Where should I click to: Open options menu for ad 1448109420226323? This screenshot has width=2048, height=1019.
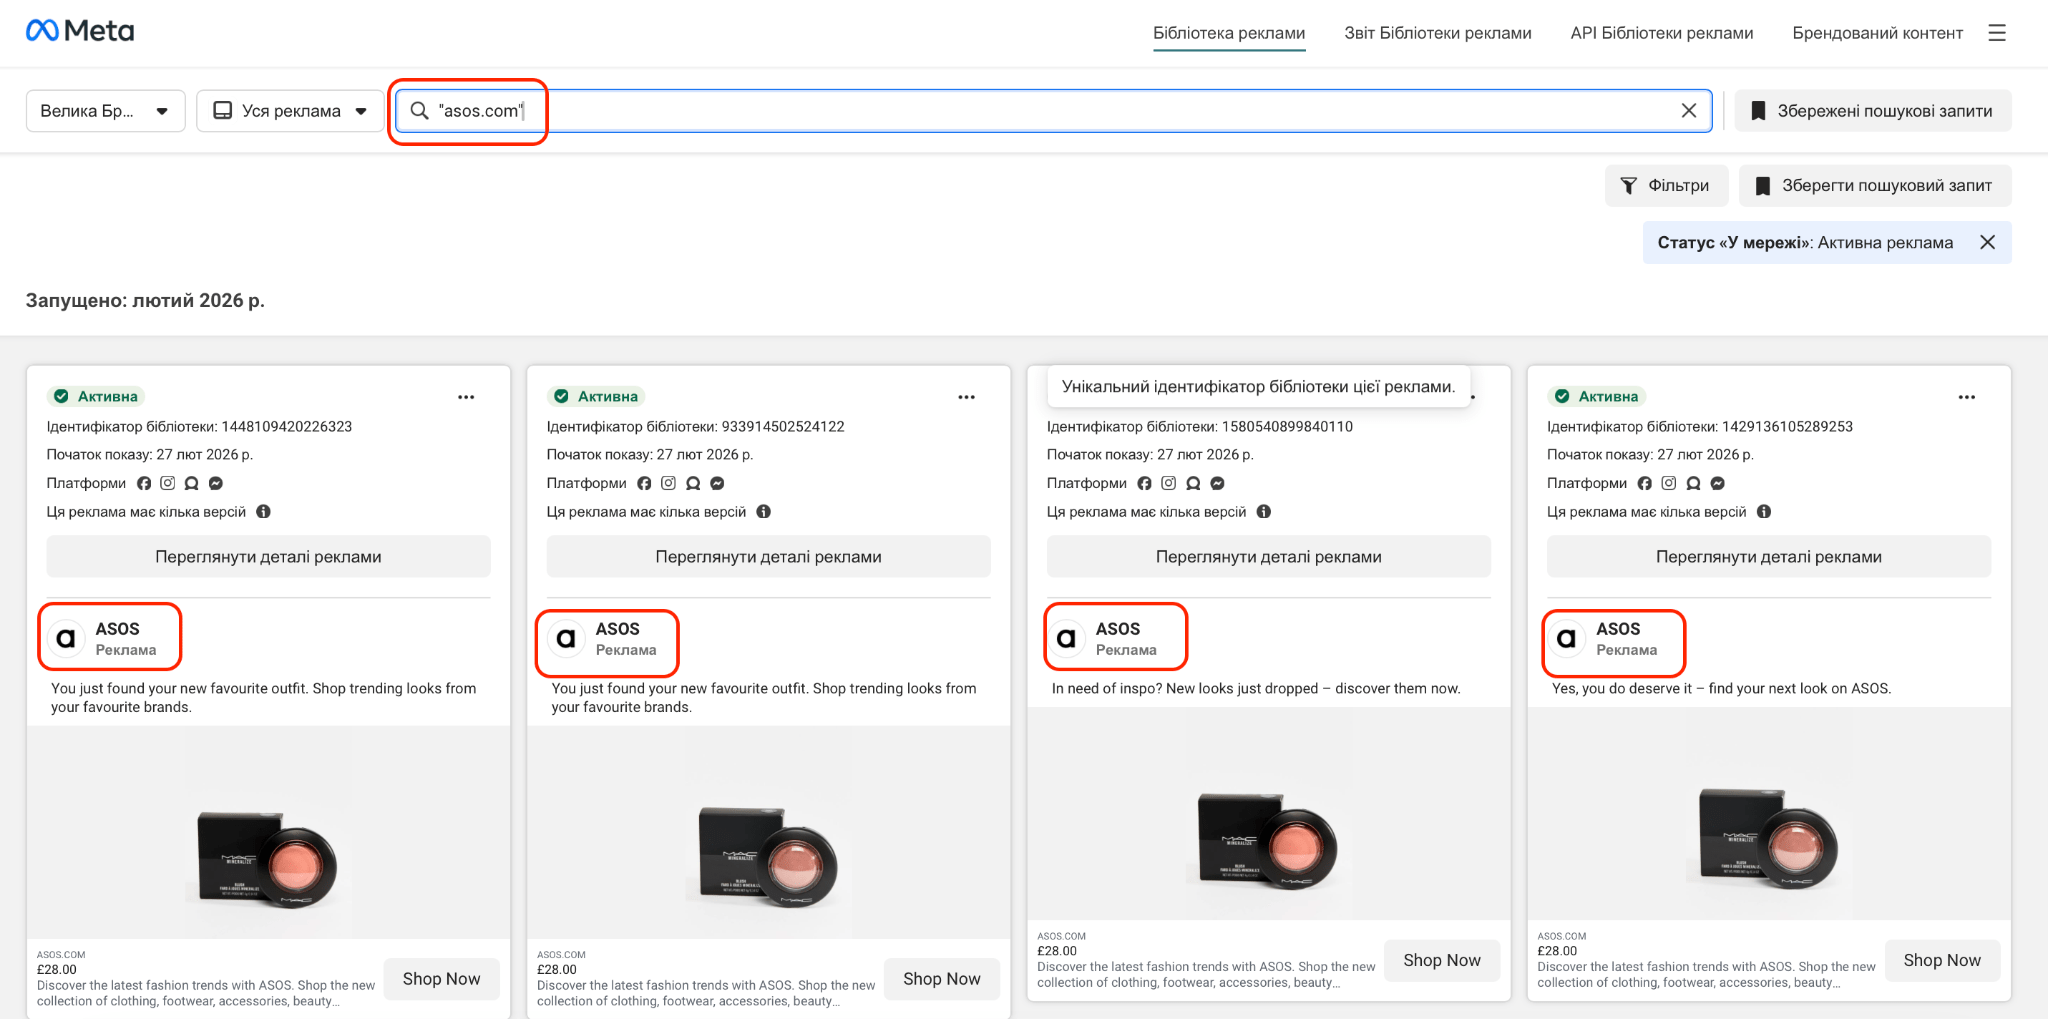466,397
